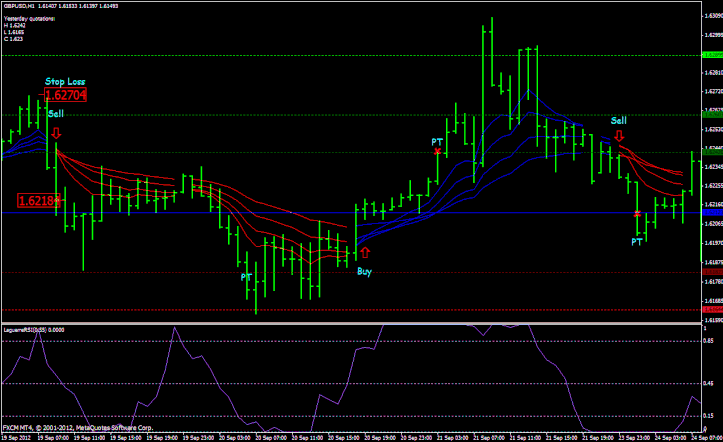Click the 0.85 level on indicator scale
This screenshot has height=442, width=723.
coord(708,341)
